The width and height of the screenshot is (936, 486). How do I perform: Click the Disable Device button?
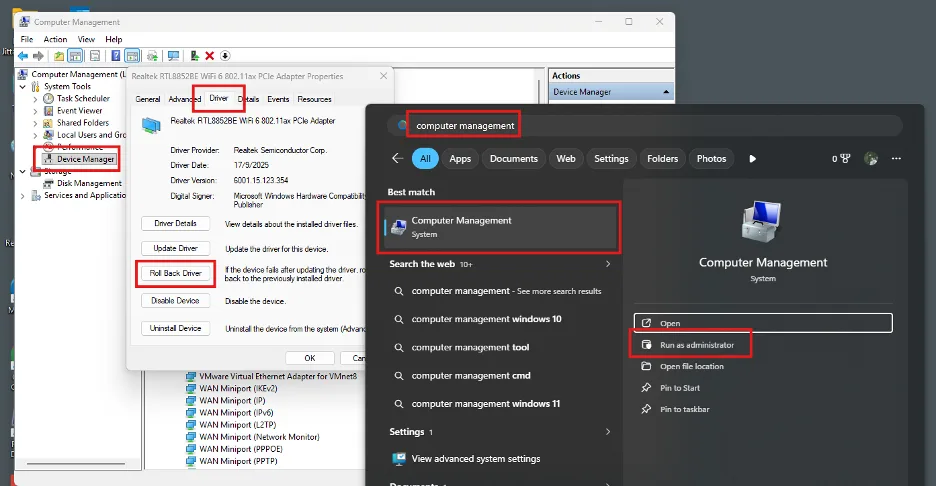coord(176,300)
